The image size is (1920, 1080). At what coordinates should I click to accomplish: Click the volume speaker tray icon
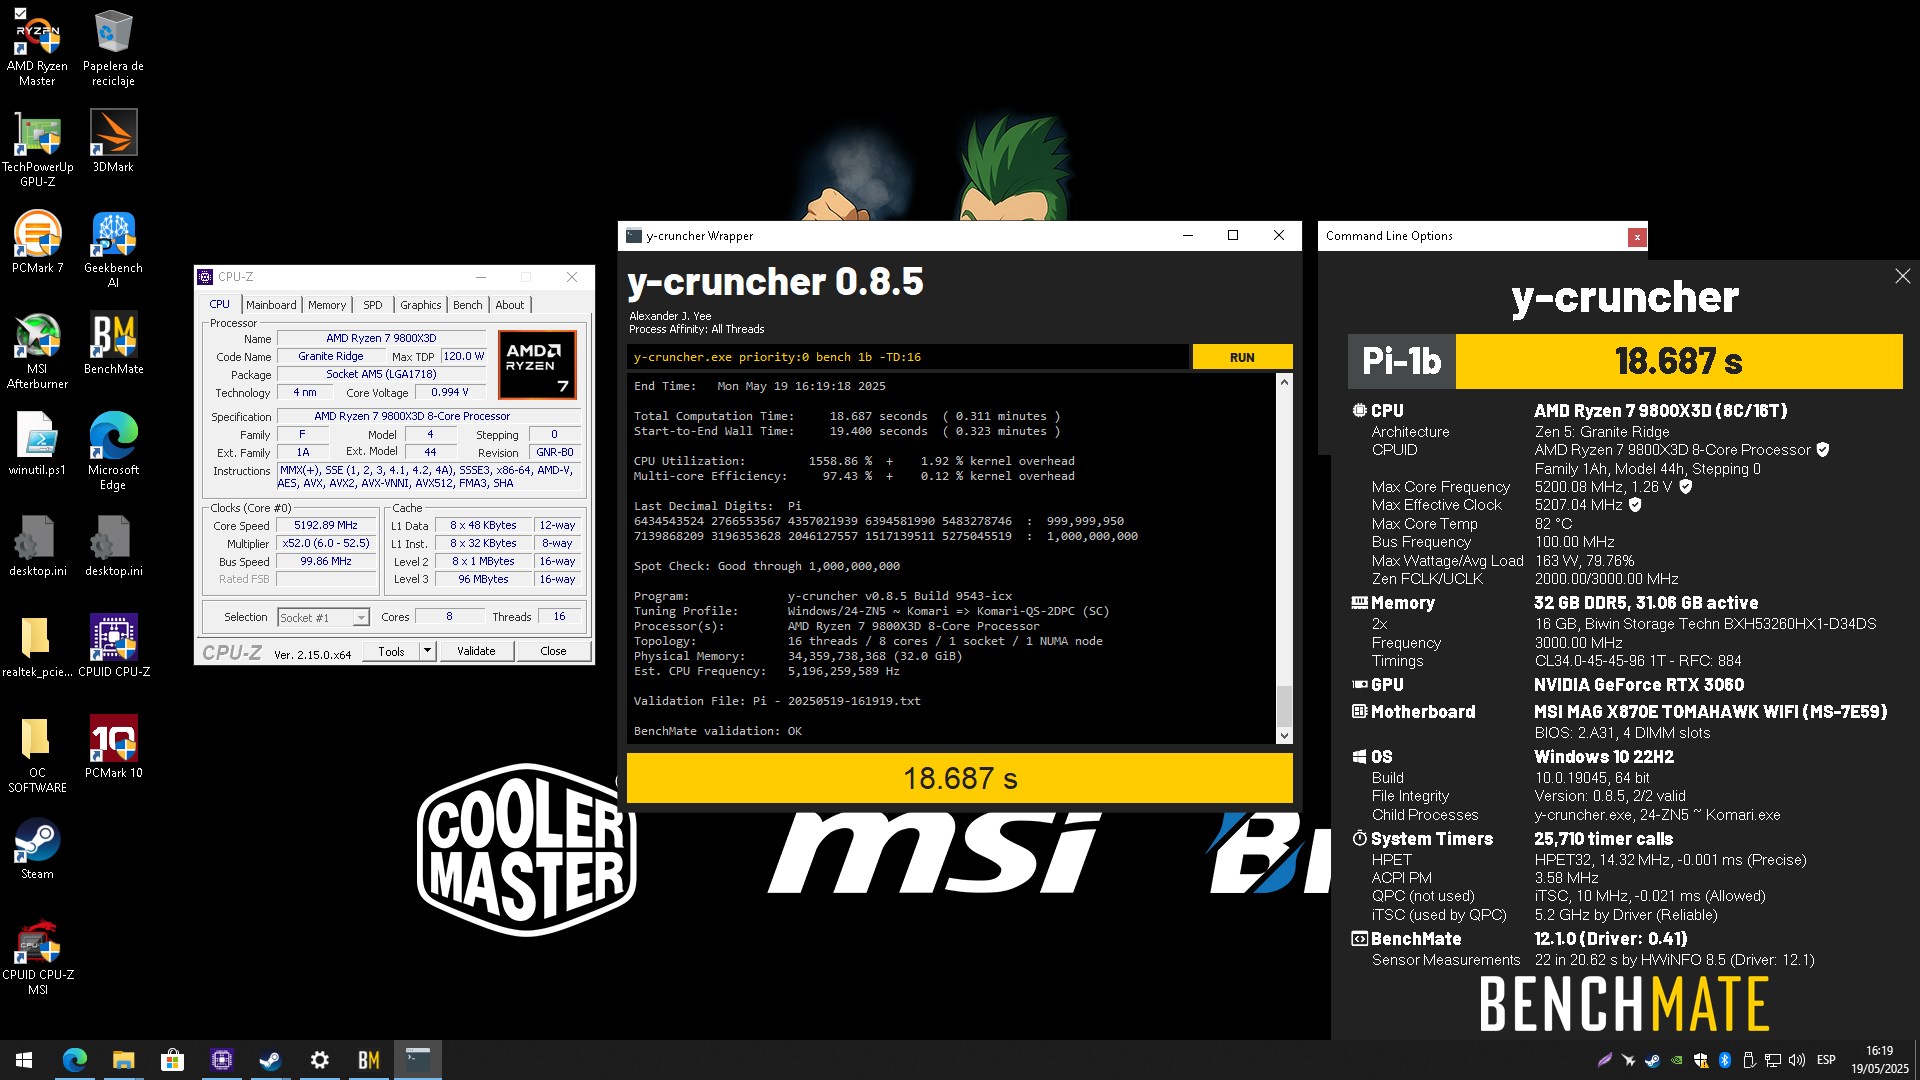point(1797,1060)
